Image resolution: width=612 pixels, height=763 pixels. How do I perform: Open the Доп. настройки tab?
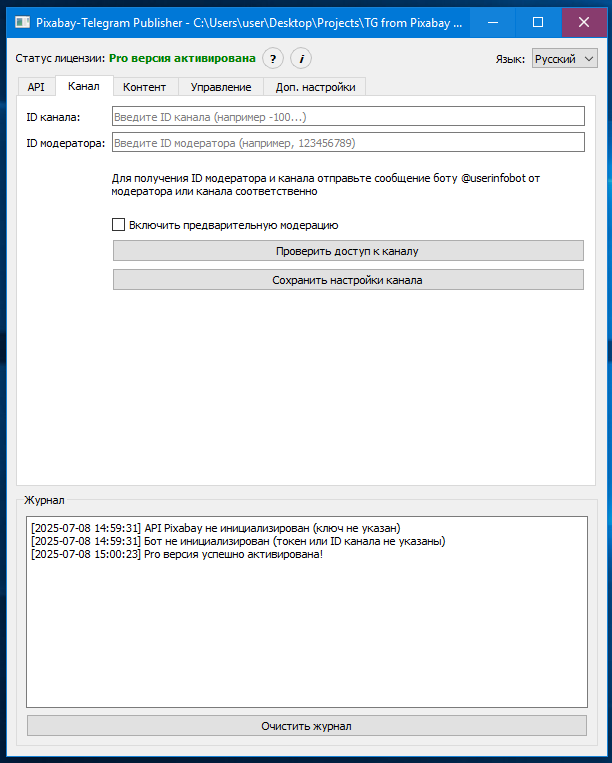[x=315, y=87]
